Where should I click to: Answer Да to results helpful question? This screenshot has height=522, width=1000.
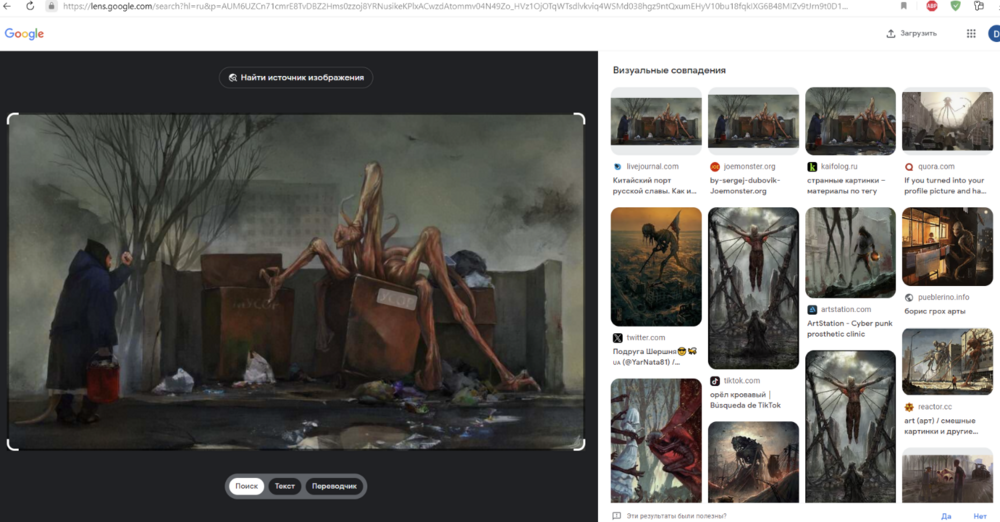[x=946, y=516]
